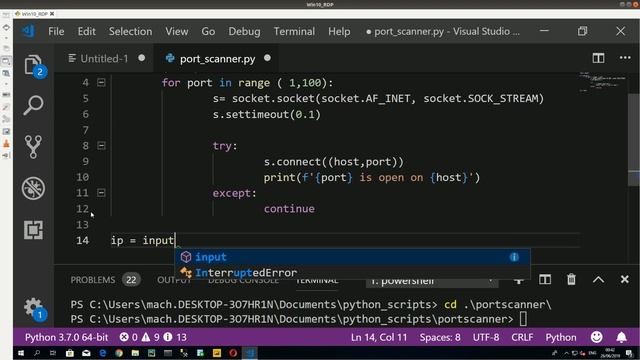Screen dimensions: 640x360
Task: Open the View menu
Action: point(177,31)
